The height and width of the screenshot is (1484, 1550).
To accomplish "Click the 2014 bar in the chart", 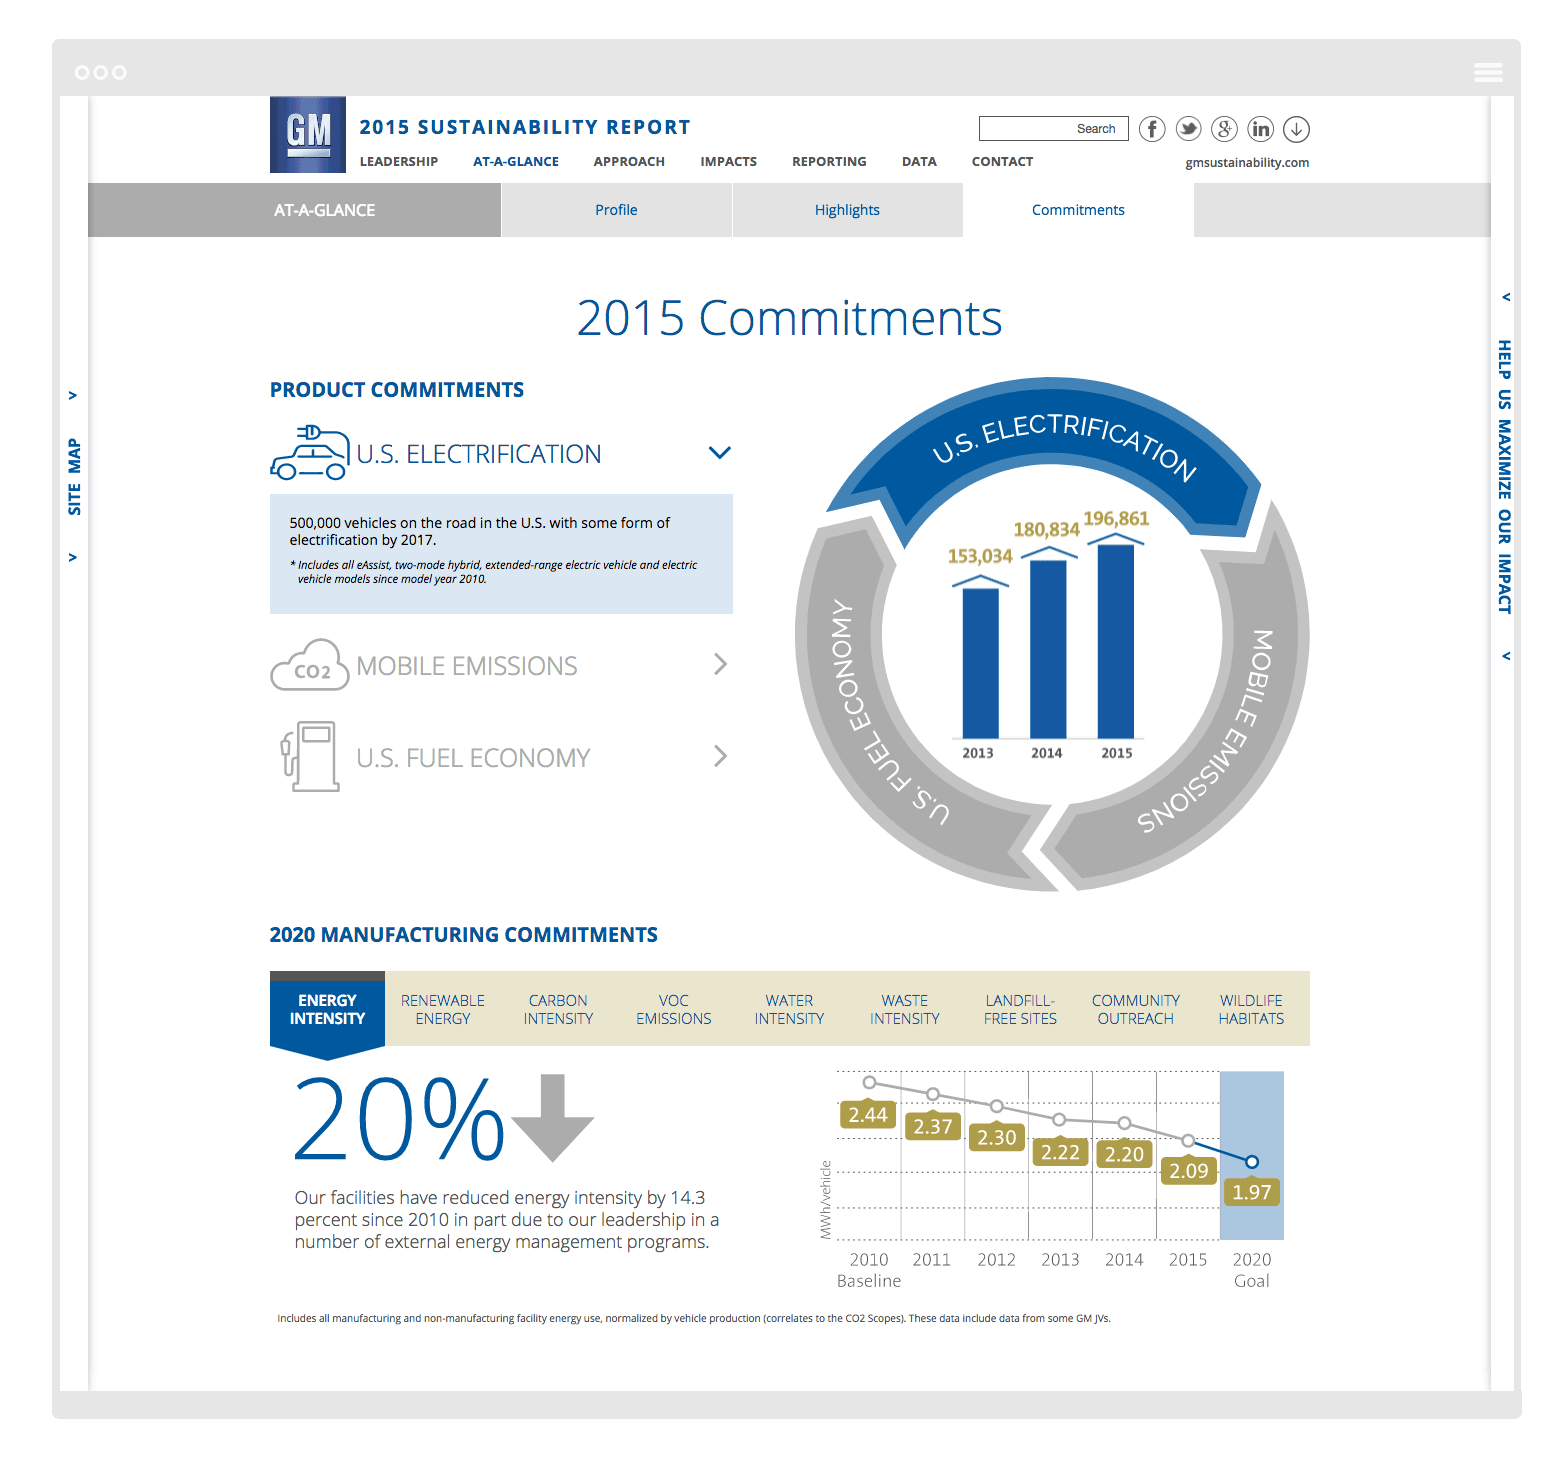I will pos(1048,649).
